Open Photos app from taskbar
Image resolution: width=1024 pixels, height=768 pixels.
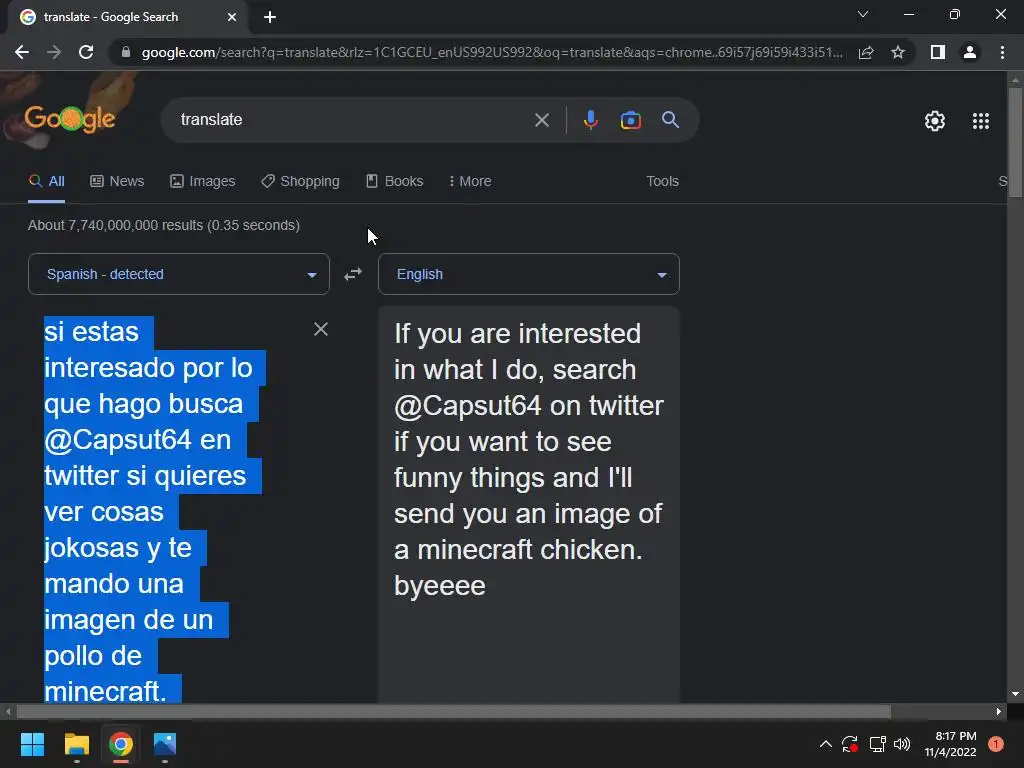[165, 744]
